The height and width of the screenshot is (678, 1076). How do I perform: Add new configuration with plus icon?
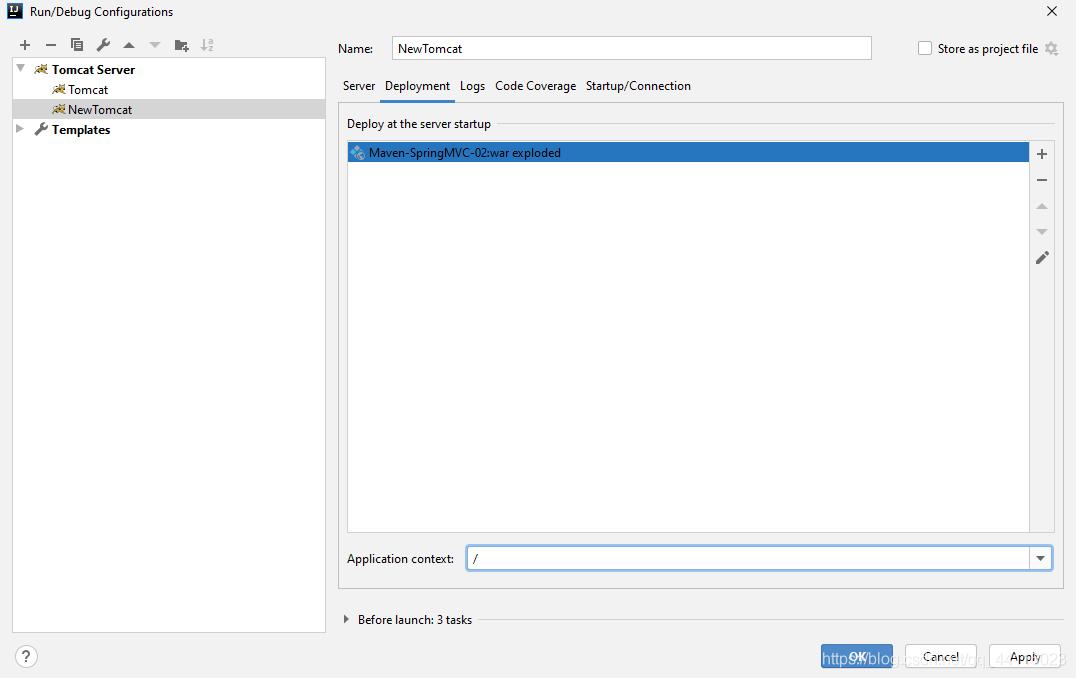(25, 45)
